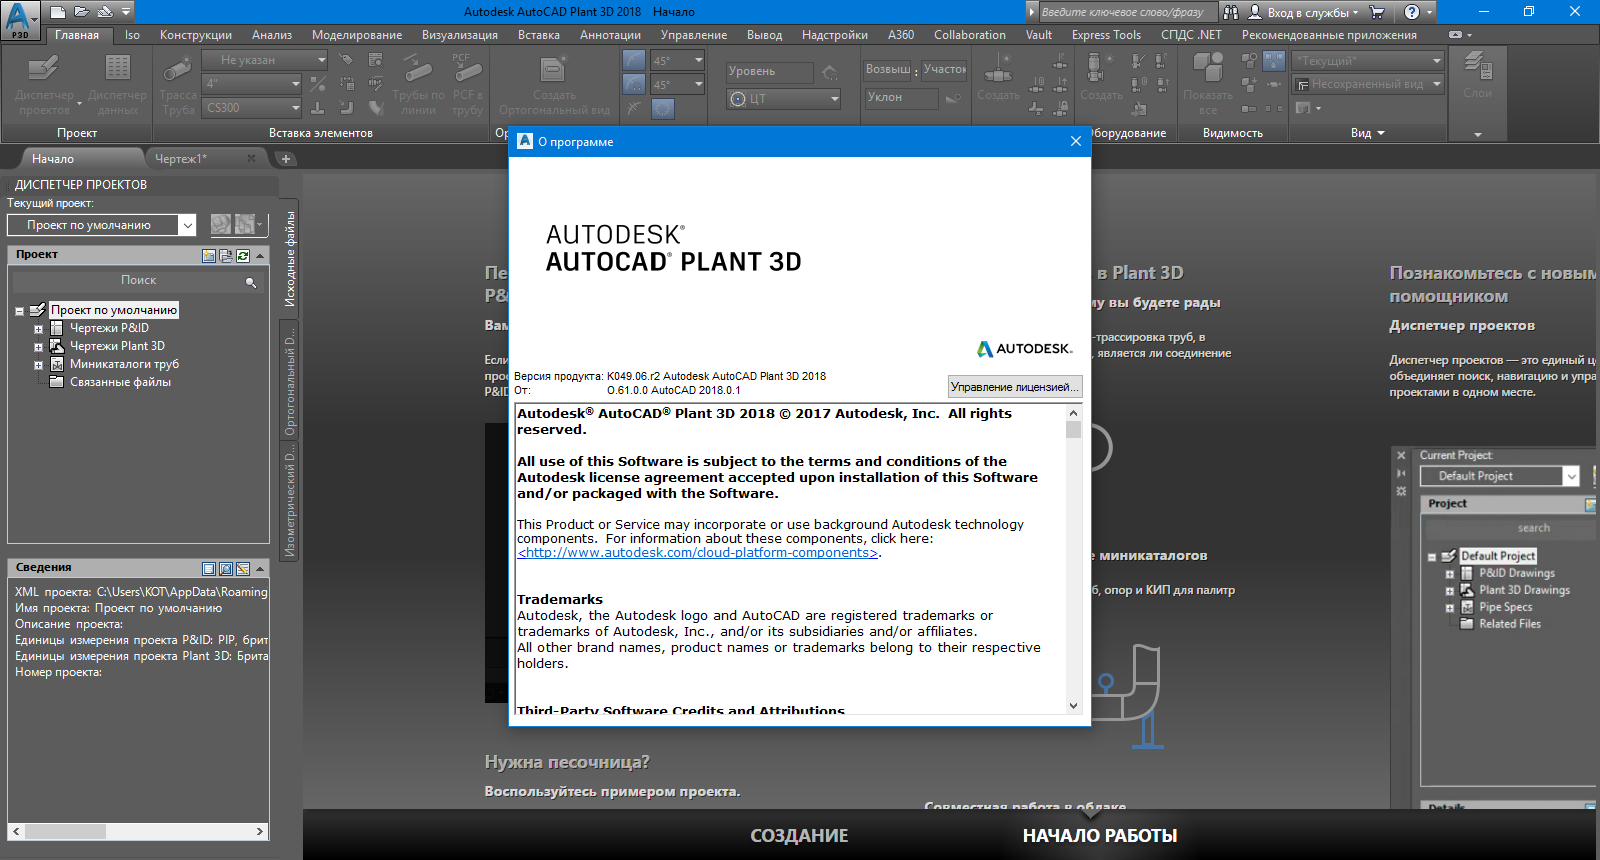The image size is (1600, 860).
Task: Select the Ортогональный D... vertical tab
Action: 290,380
